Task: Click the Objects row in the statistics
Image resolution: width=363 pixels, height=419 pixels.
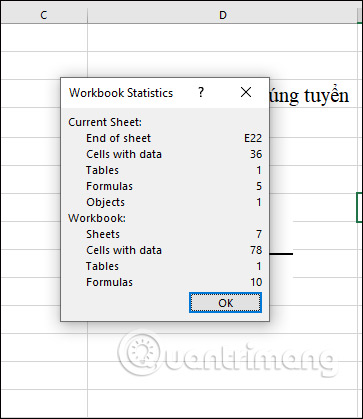Action: tap(165, 202)
